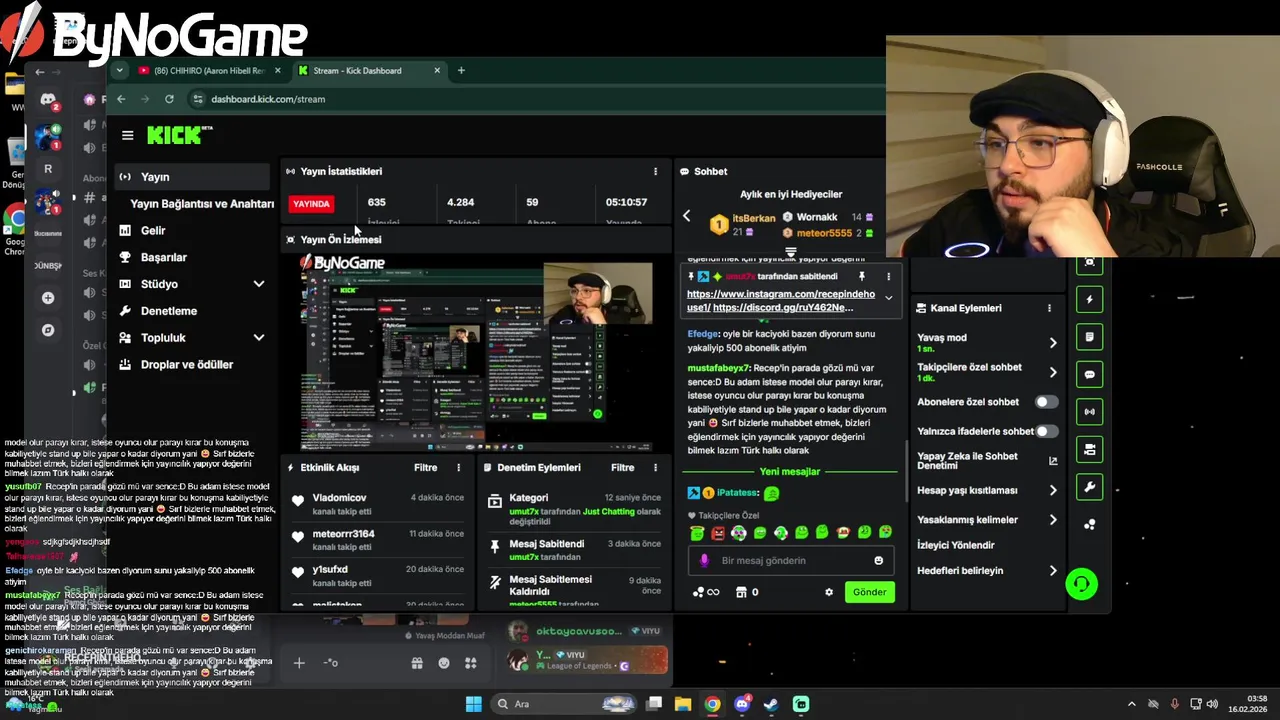This screenshot has height=720, width=1280.
Task: Open Denetim Eylemleri three-dot menu
Action: click(655, 467)
